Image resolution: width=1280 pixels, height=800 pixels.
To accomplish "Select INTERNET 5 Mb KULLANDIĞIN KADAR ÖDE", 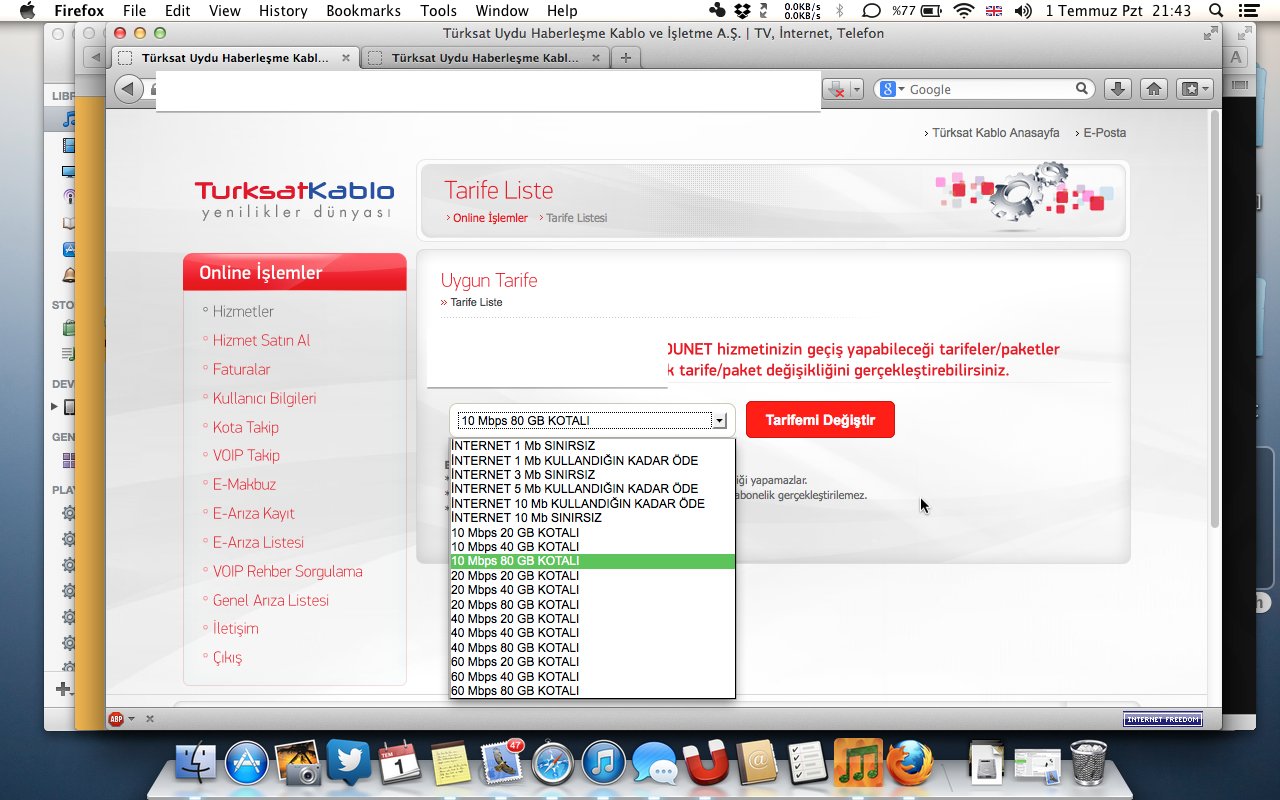I will coord(592,489).
